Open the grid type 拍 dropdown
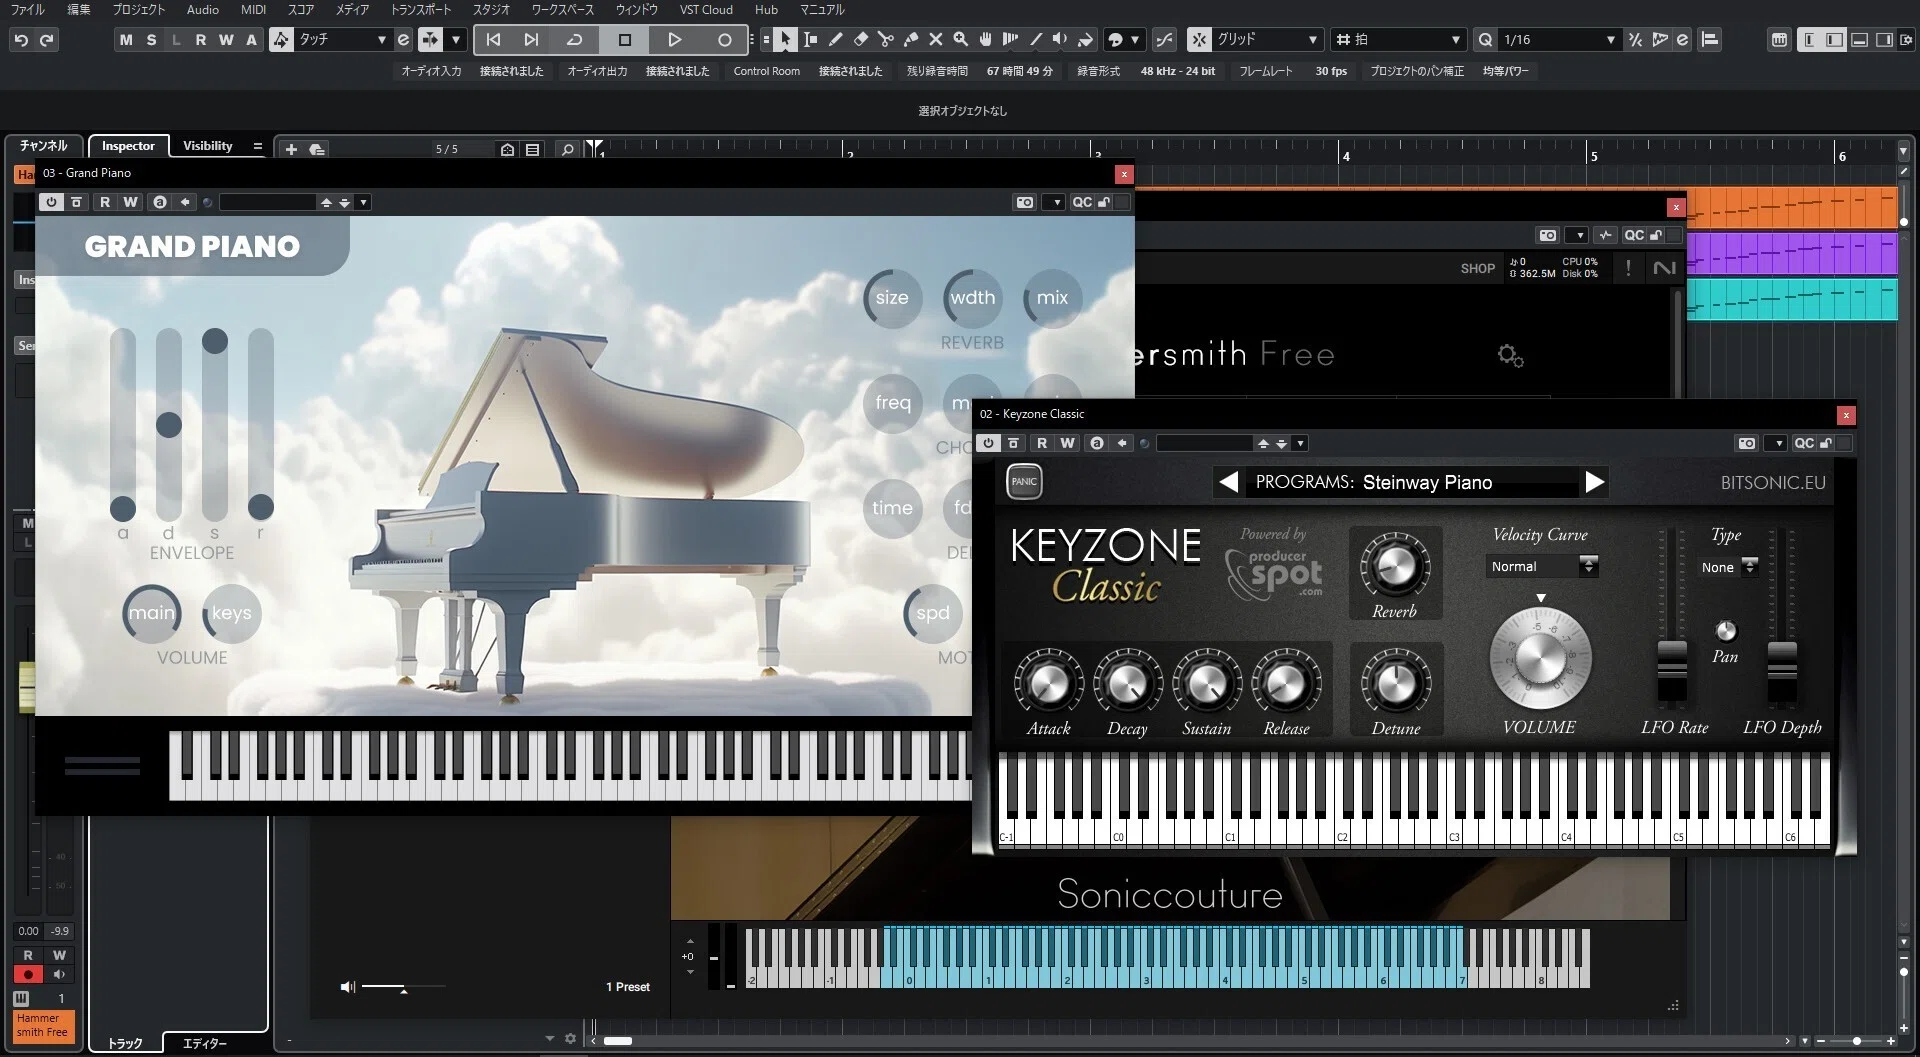The height and width of the screenshot is (1057, 1920). [1398, 40]
